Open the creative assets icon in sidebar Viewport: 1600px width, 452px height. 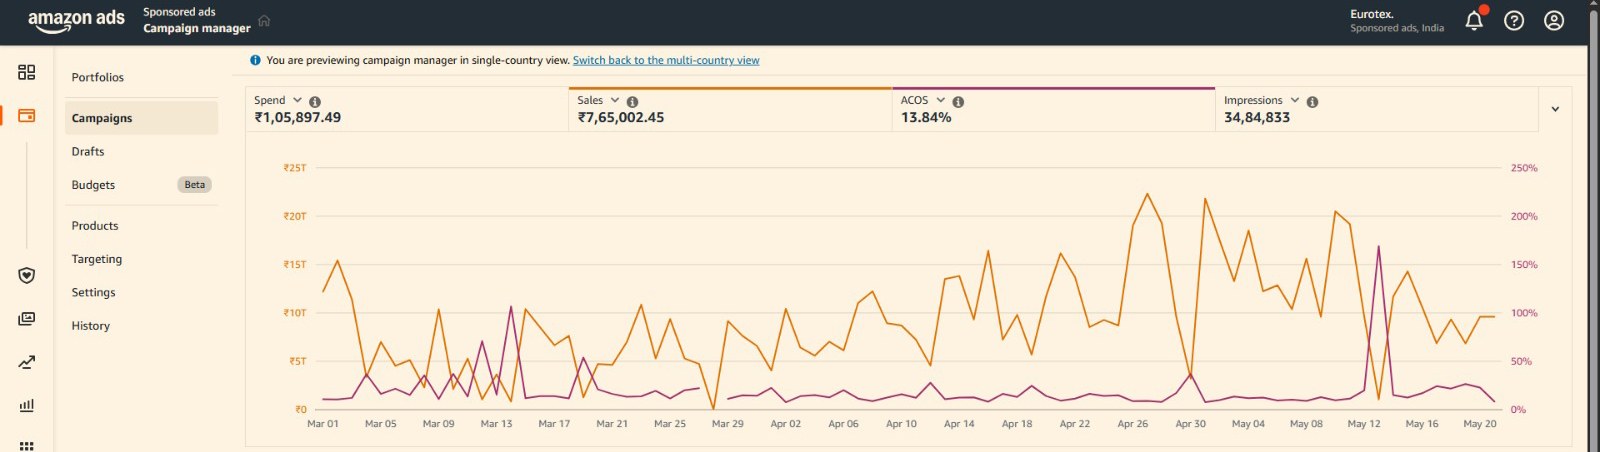point(27,319)
